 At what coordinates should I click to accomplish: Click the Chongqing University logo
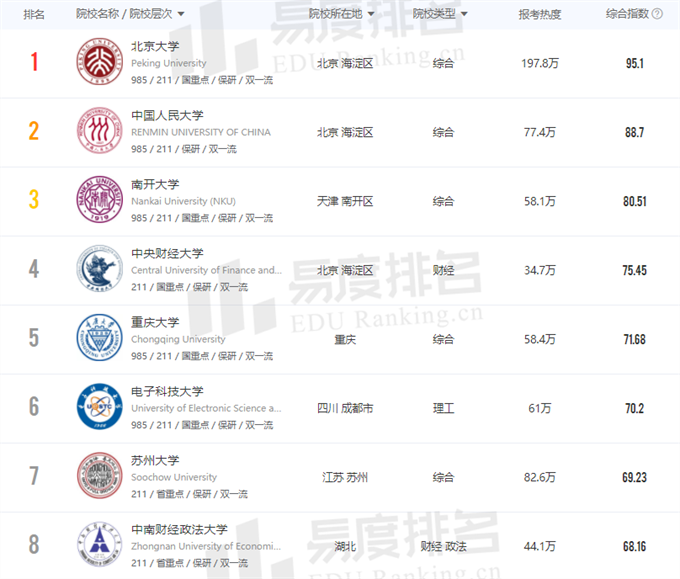(x=99, y=337)
